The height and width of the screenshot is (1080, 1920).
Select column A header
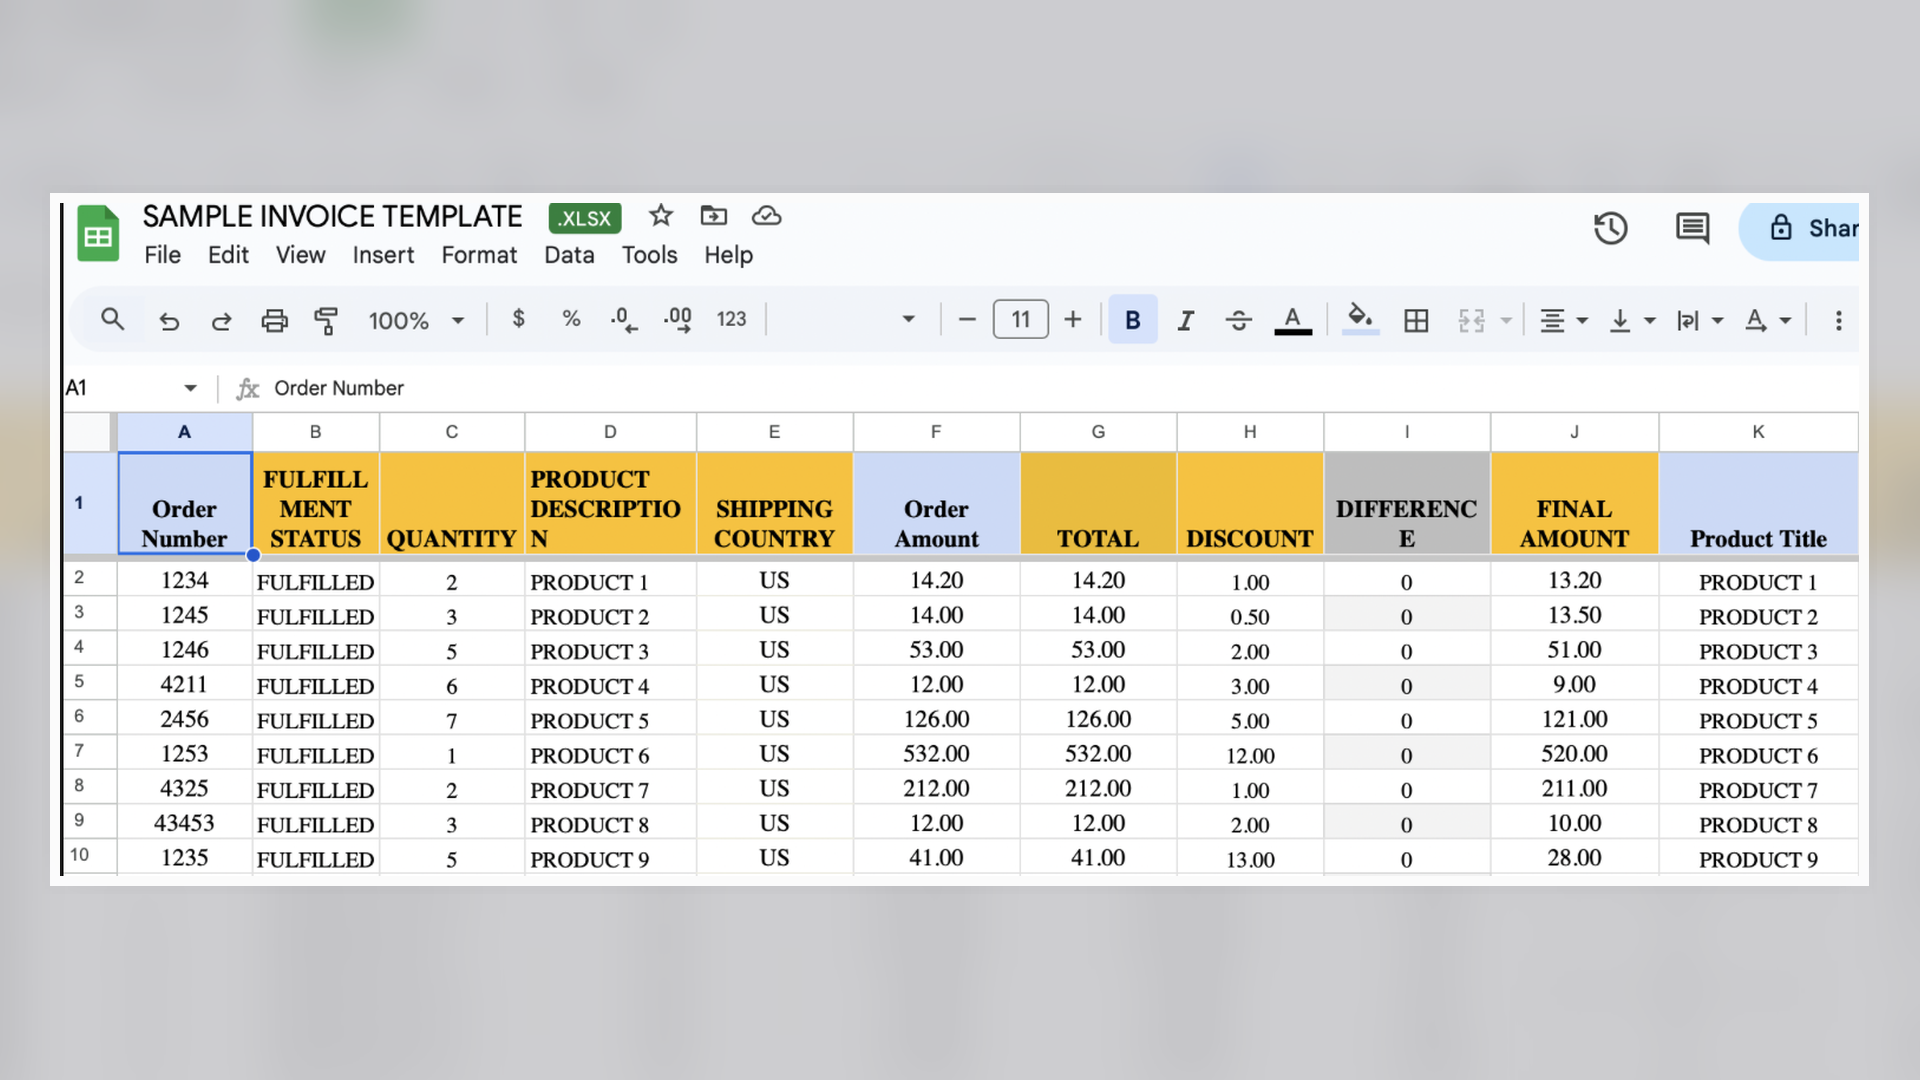click(x=184, y=432)
